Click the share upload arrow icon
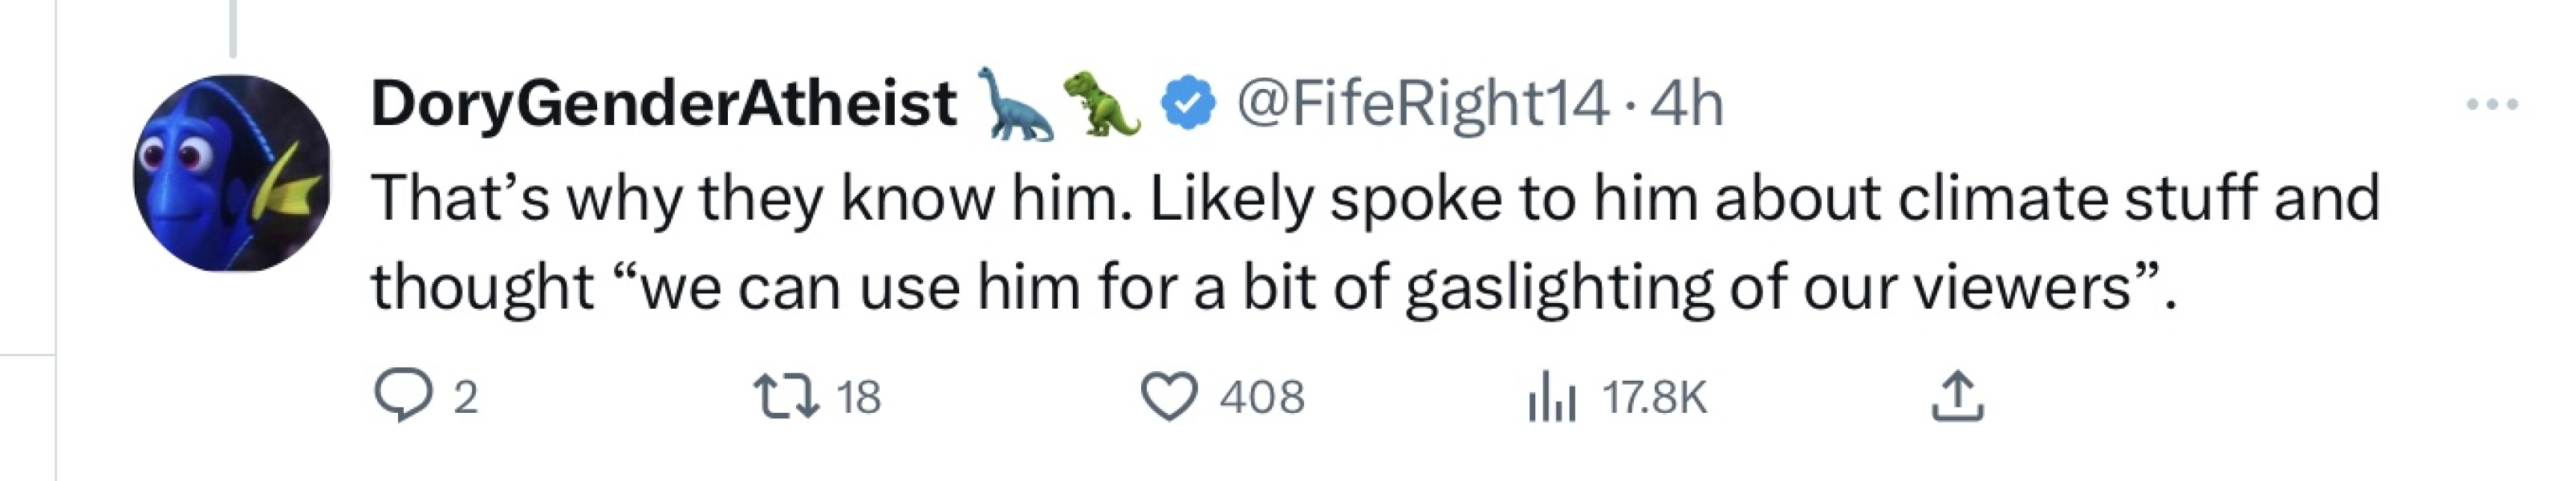Viewport: 2576px width, 481px height. (1957, 397)
